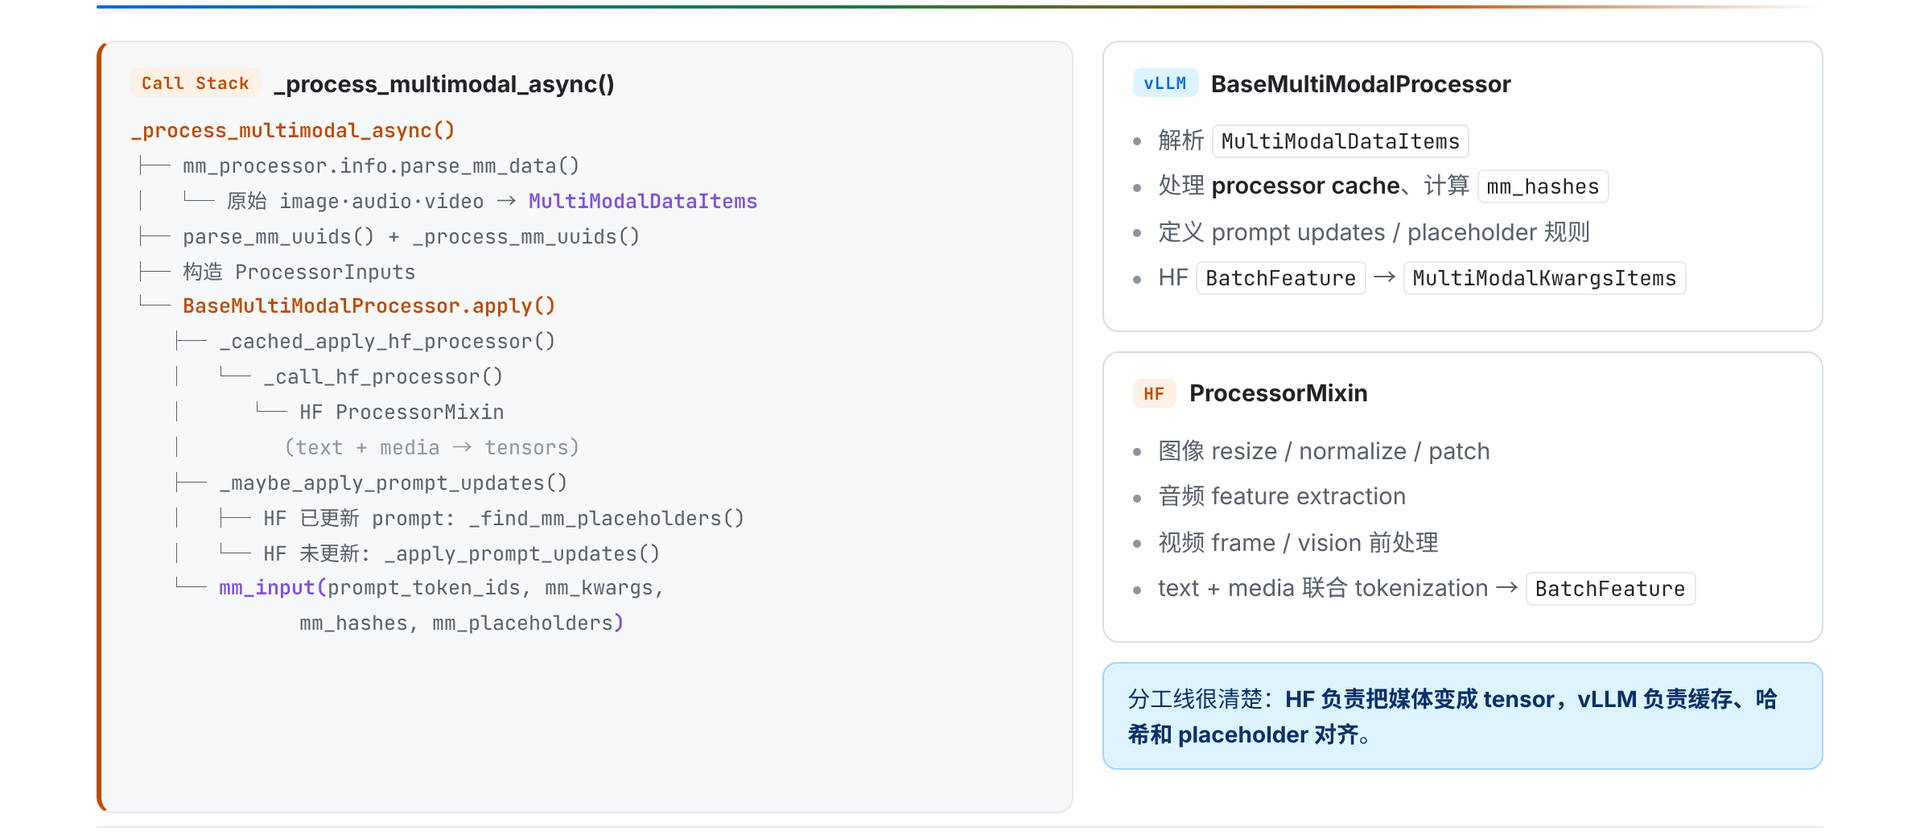Click the "text + media 联合 tokenization" bullet text
Viewport: 1920px width, 832px height.
1323,588
